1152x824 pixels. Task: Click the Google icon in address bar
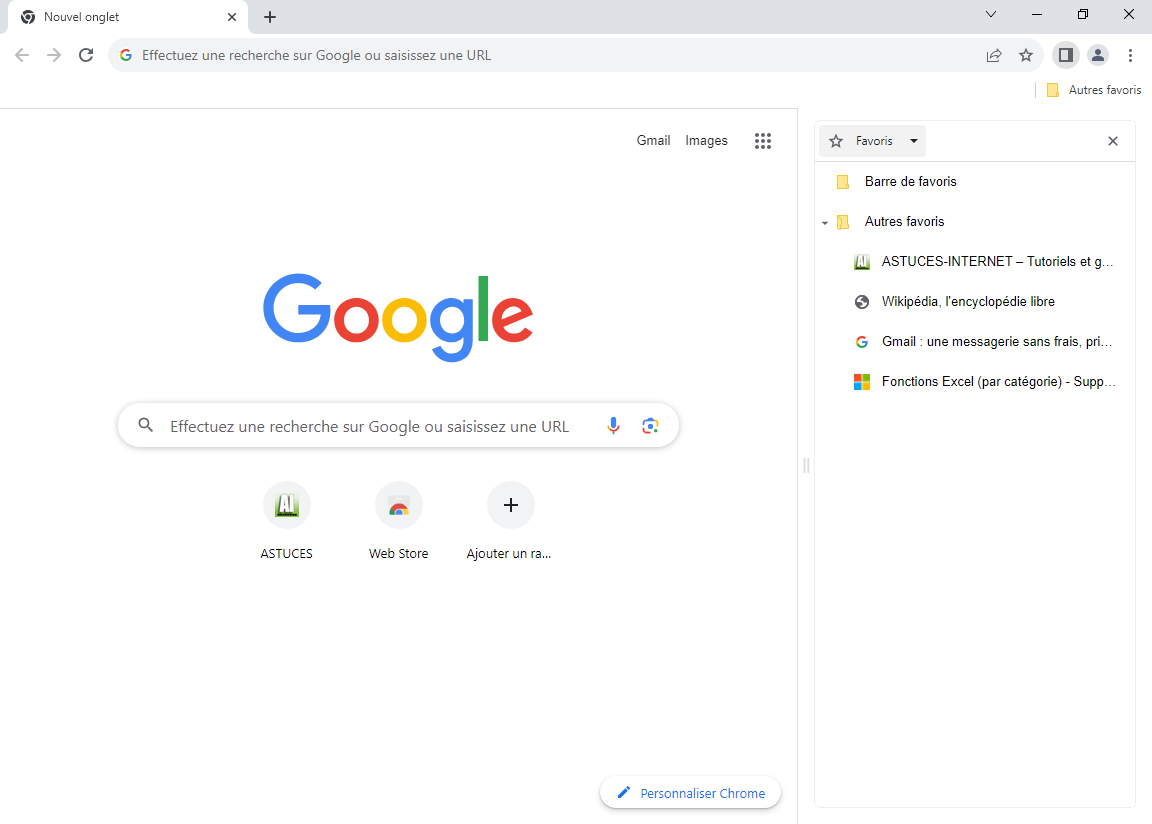pos(126,55)
